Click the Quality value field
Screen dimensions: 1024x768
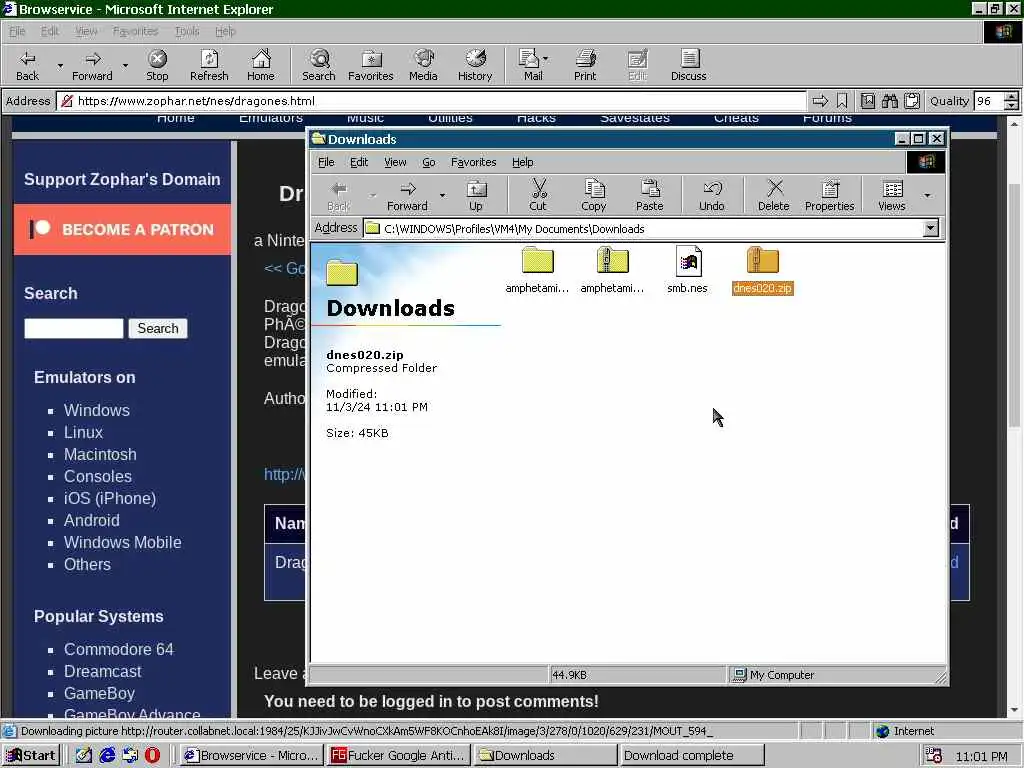(989, 101)
